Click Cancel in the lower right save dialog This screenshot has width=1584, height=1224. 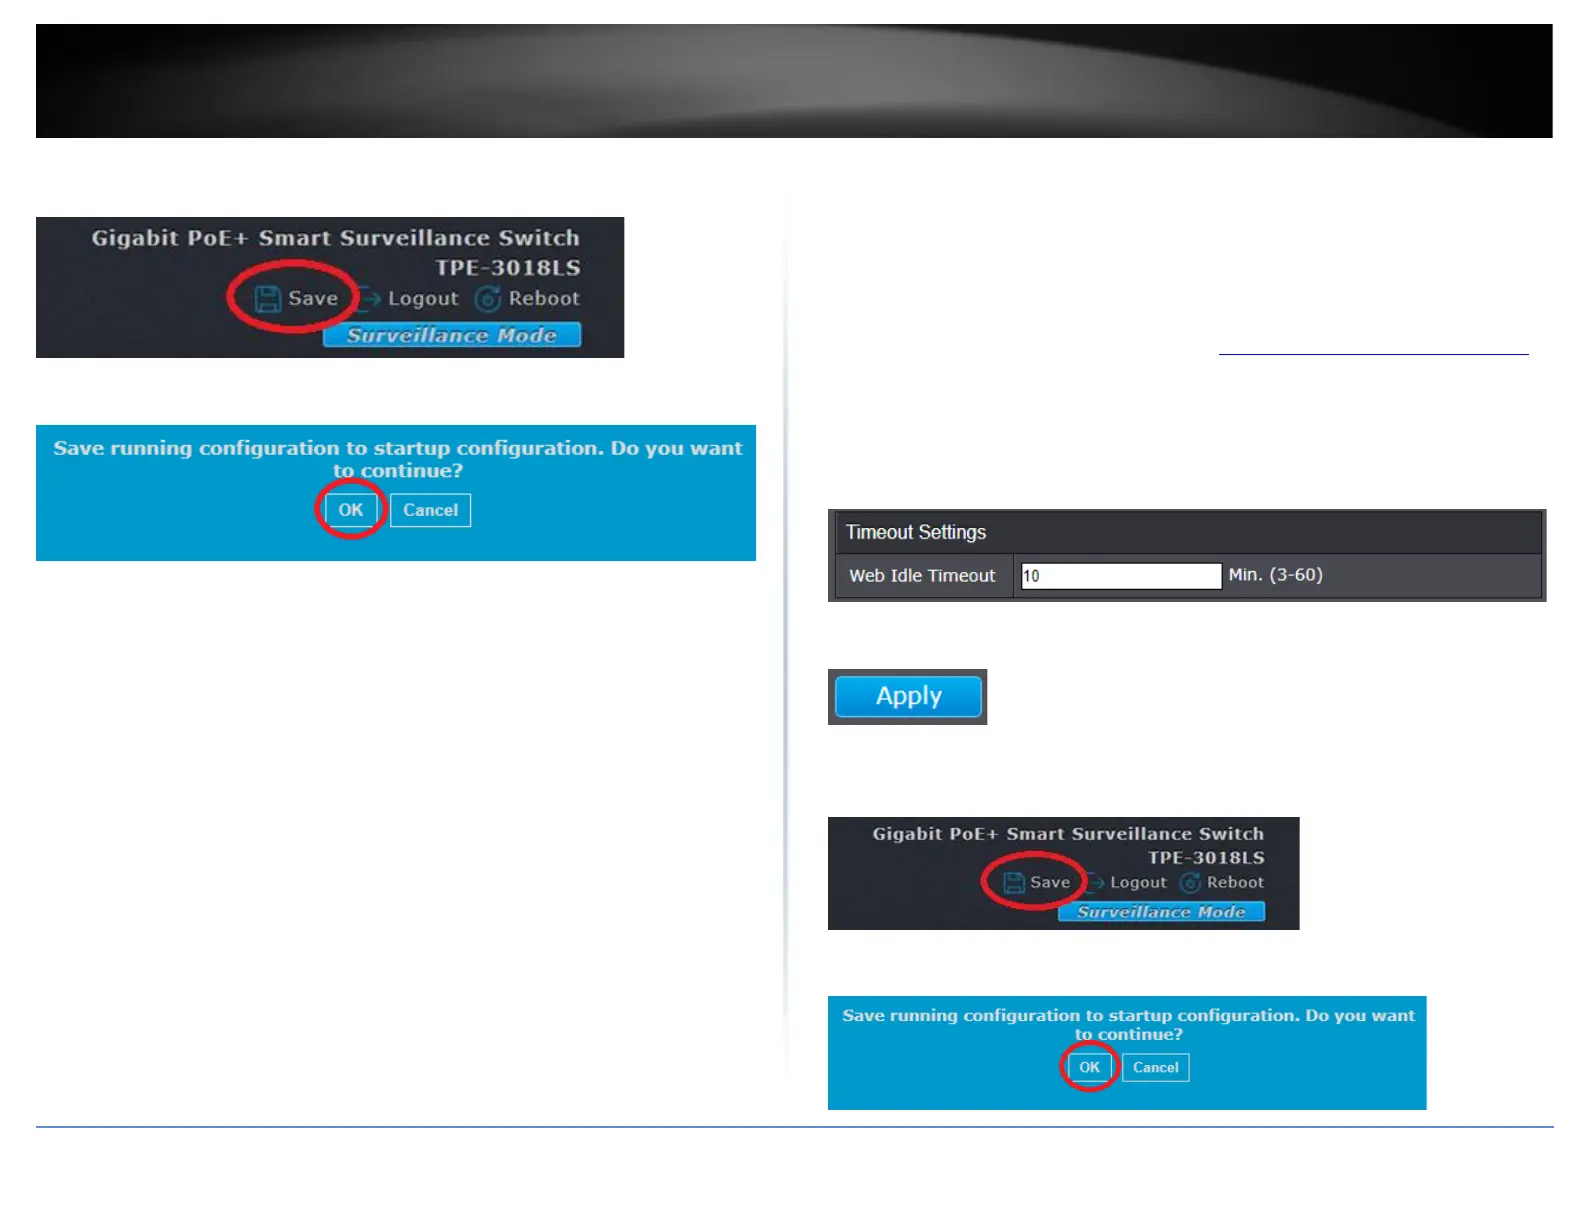click(x=1156, y=1067)
